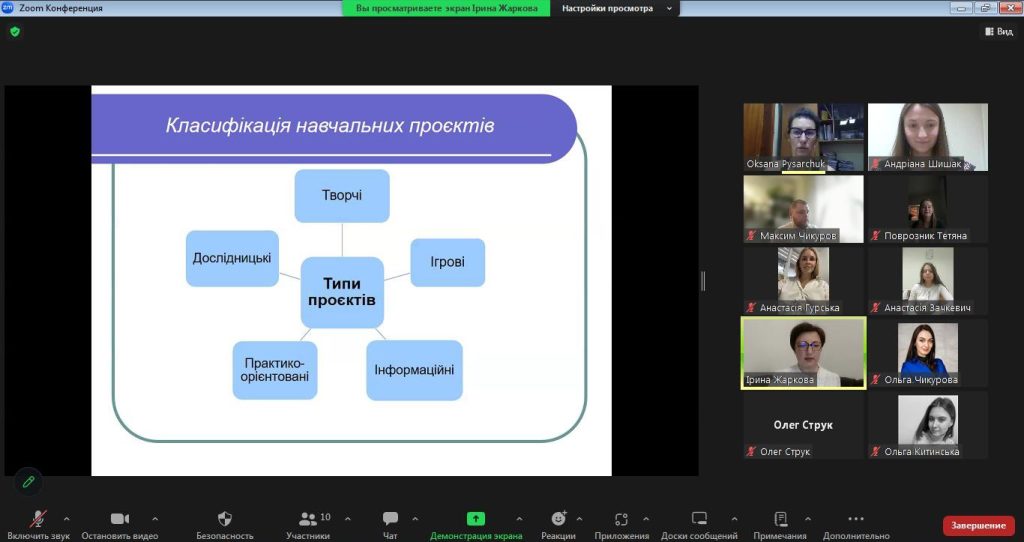Click the divider handle between screen and gallery

click(x=703, y=281)
